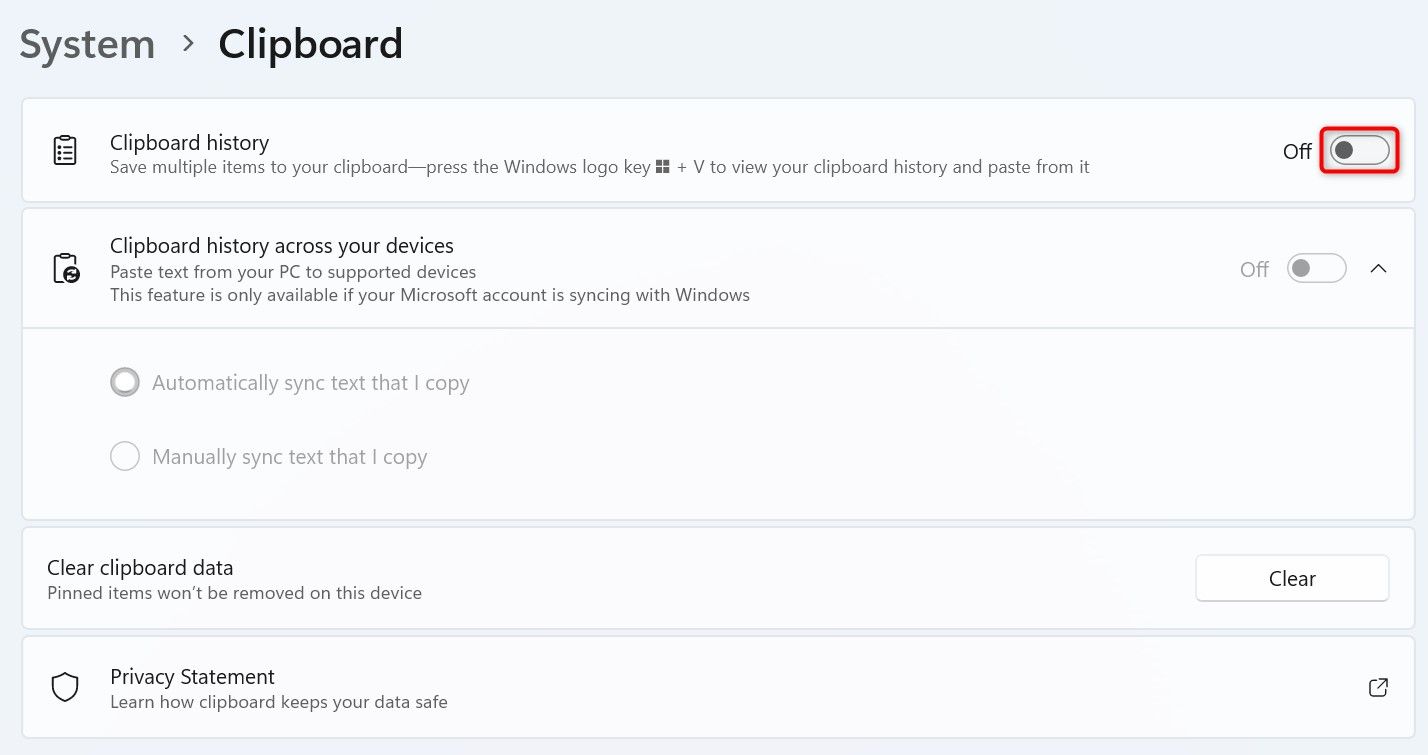Open Privacy Statement via external link icon
The width and height of the screenshot is (1428, 755).
(1377, 687)
